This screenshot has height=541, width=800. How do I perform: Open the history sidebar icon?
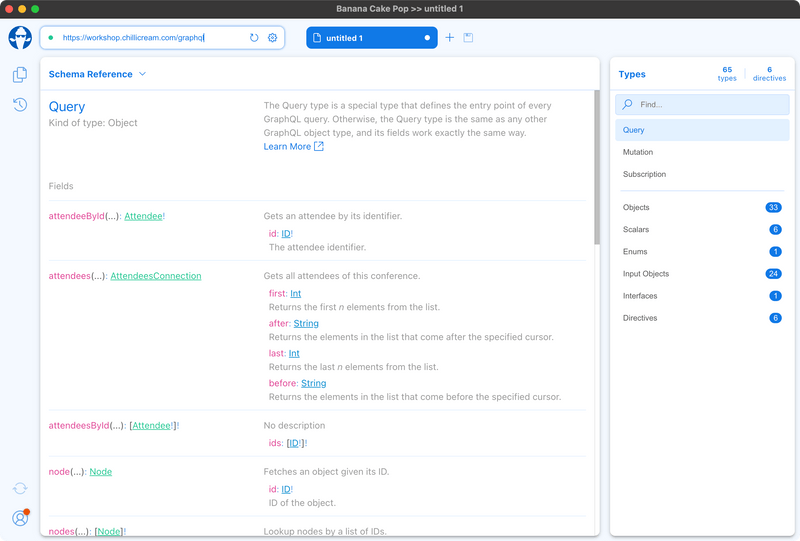tap(20, 105)
